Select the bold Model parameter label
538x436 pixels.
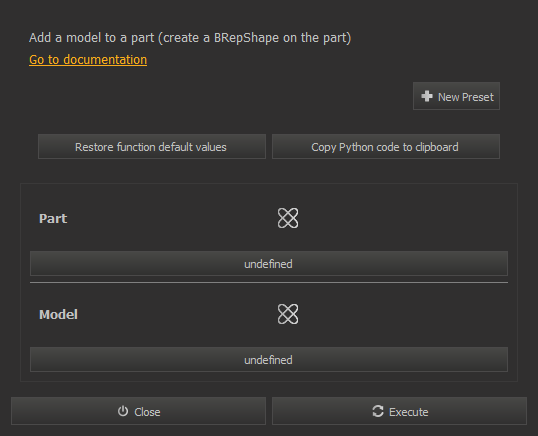pos(58,315)
